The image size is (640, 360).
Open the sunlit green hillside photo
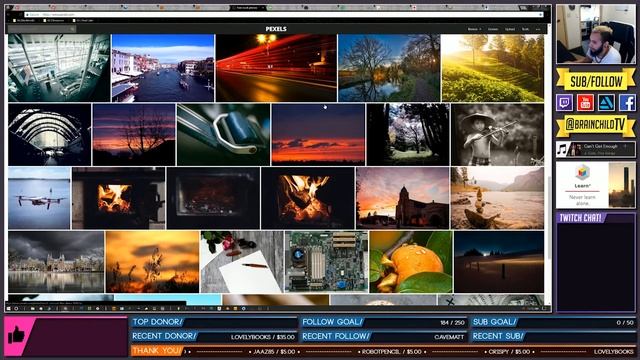pos(493,68)
